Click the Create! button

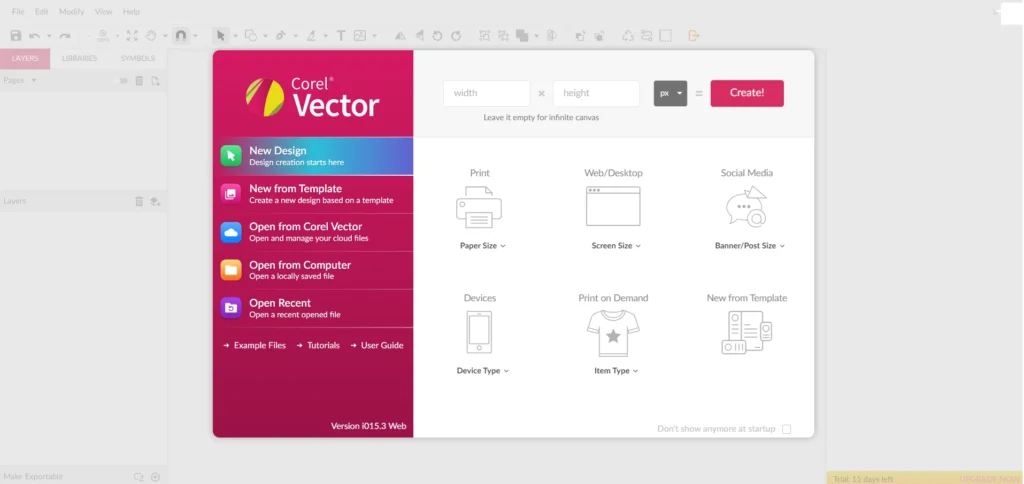747,93
